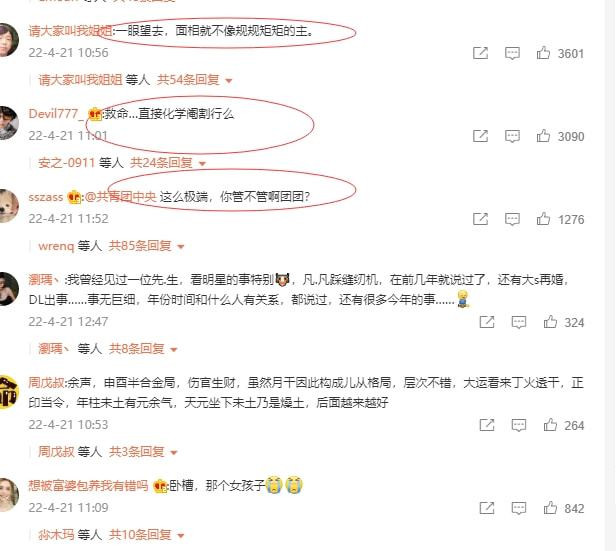Open the Devil777_ username profile
The image size is (616, 551).
pos(56,114)
